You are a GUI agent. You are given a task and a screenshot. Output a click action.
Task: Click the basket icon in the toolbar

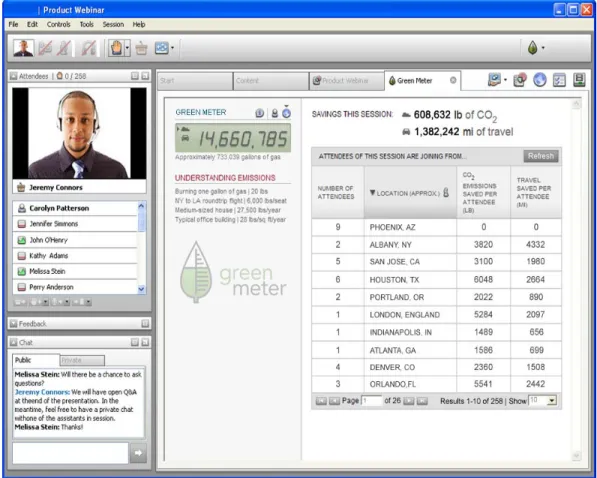pos(142,48)
